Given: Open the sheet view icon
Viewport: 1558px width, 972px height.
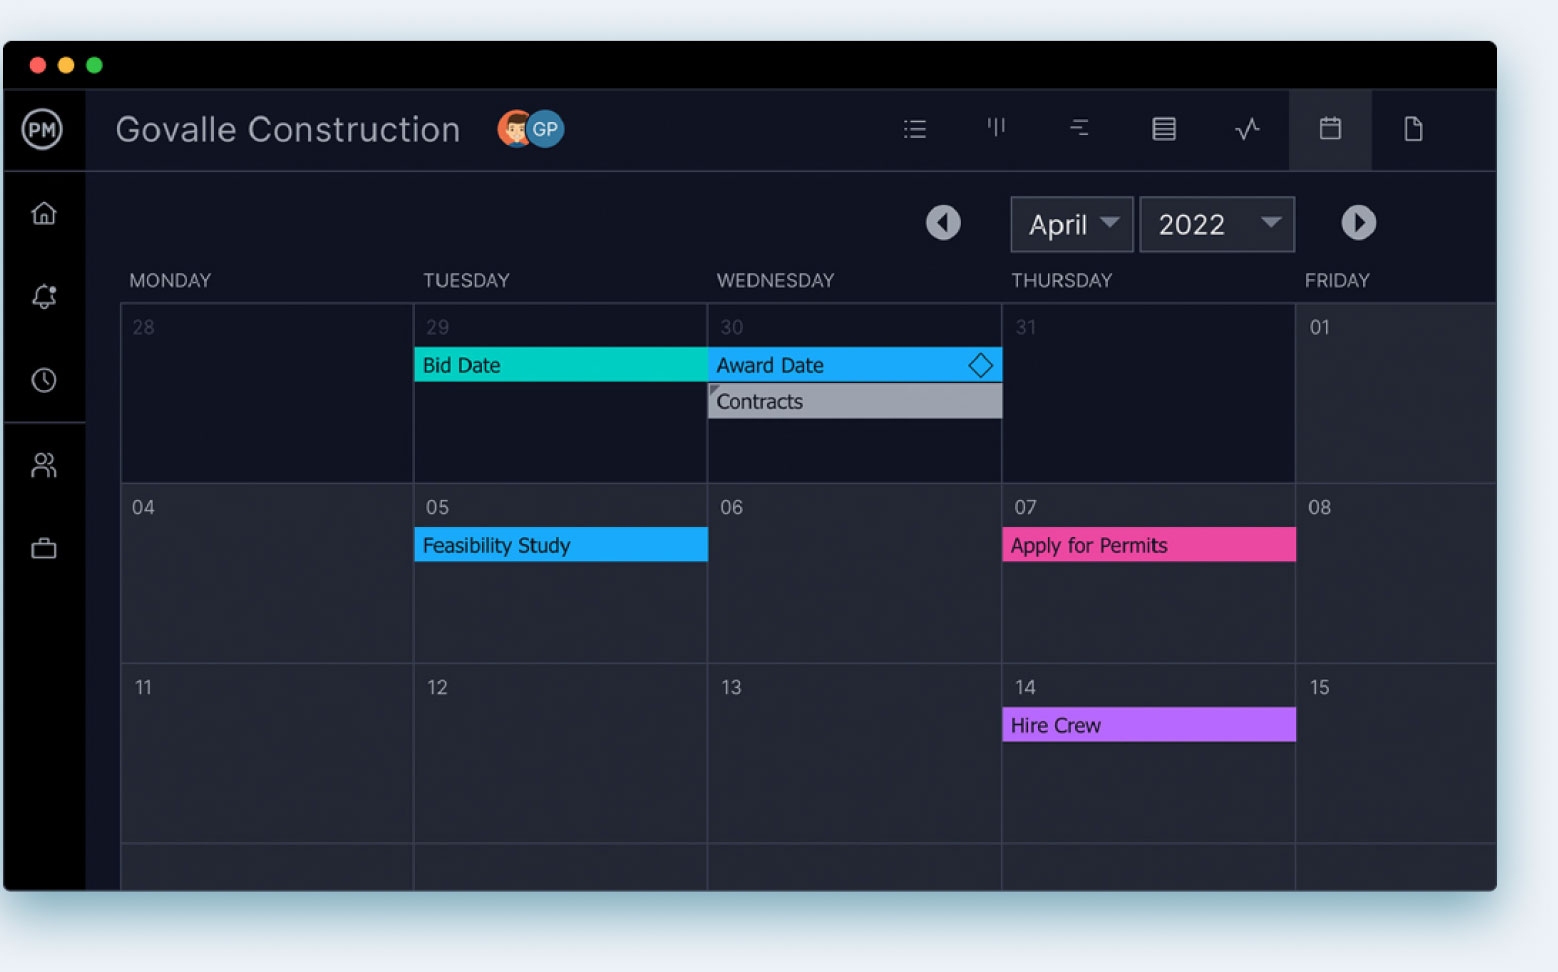Looking at the screenshot, I should coord(1163,128).
